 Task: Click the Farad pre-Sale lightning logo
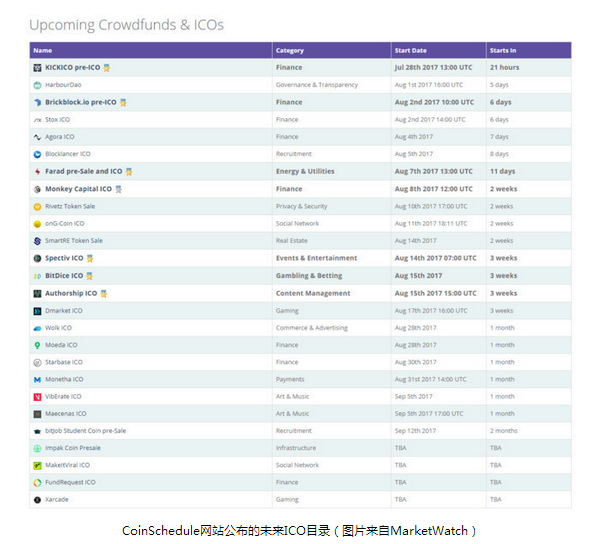pyautogui.click(x=37, y=172)
